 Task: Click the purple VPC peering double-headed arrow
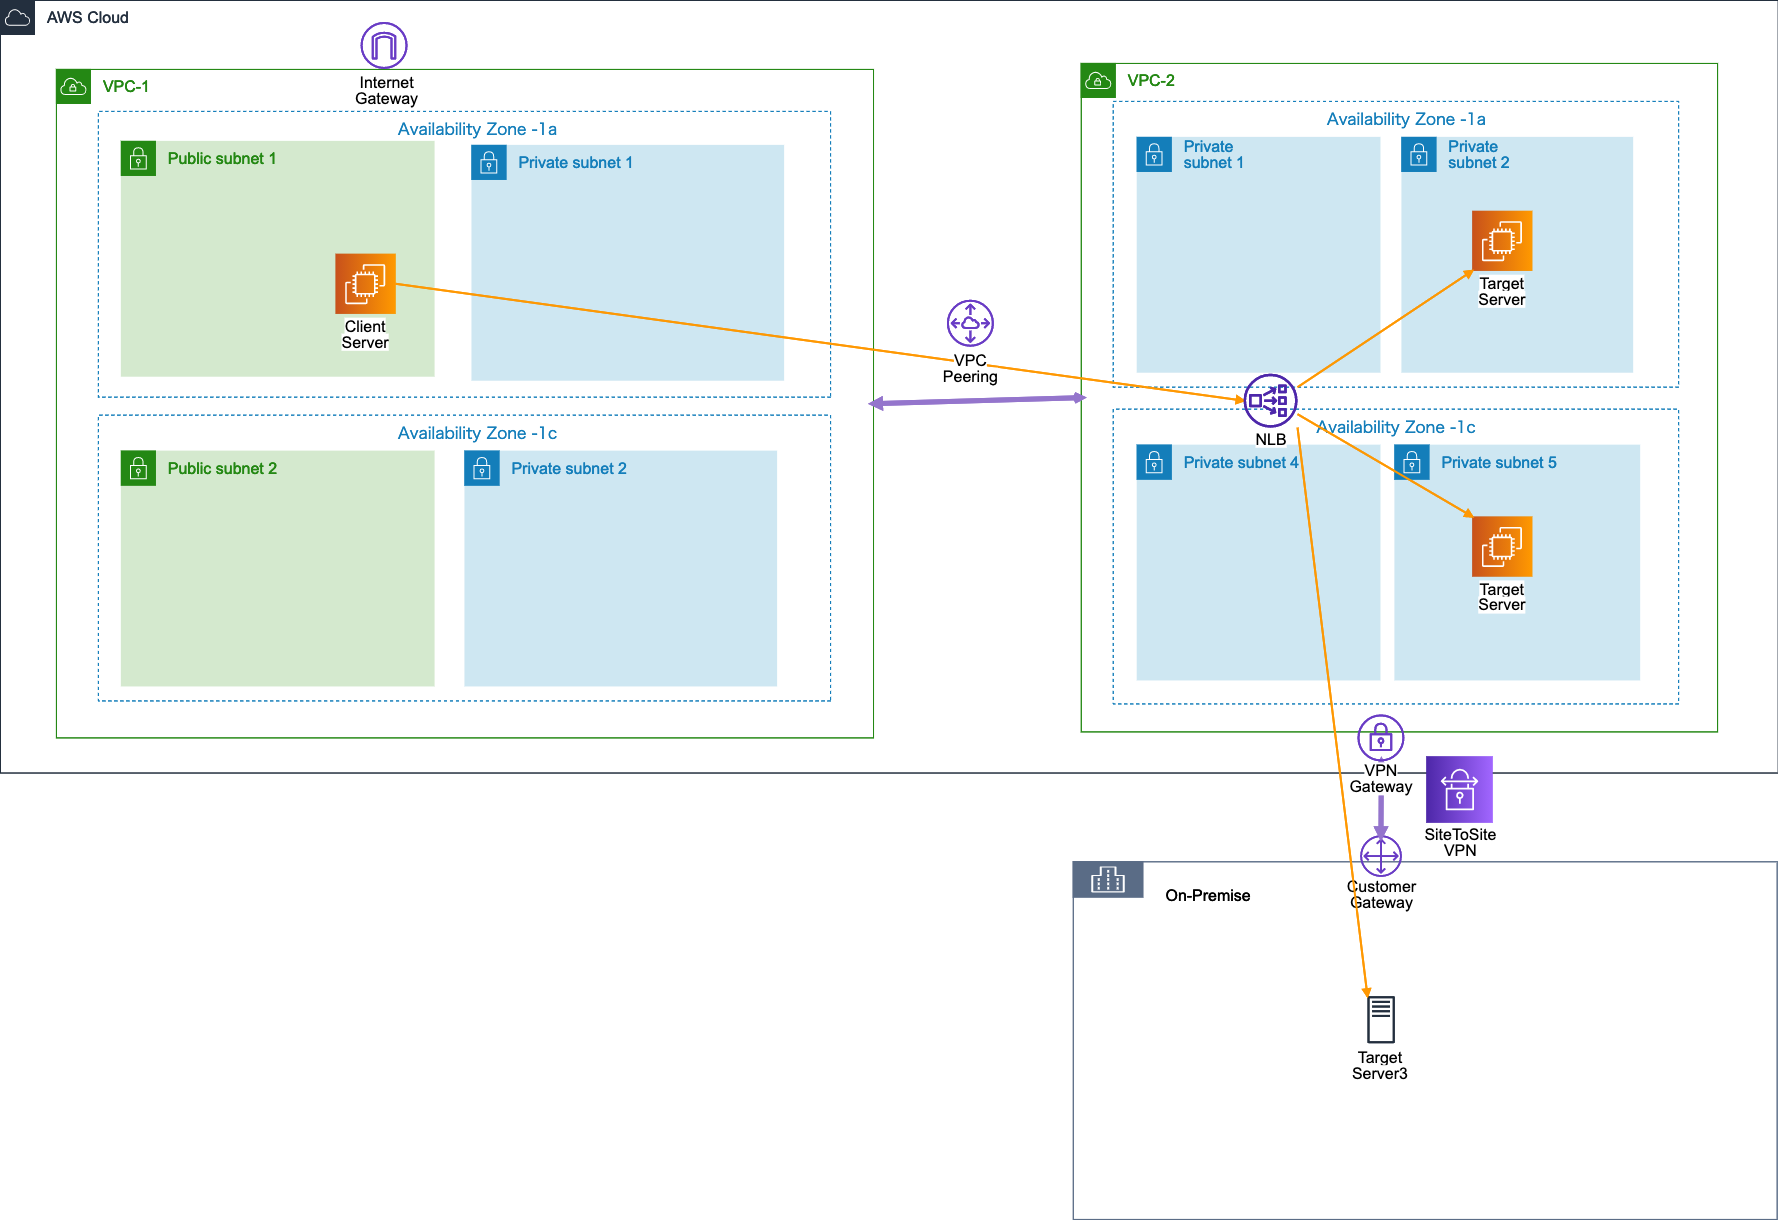(x=977, y=401)
